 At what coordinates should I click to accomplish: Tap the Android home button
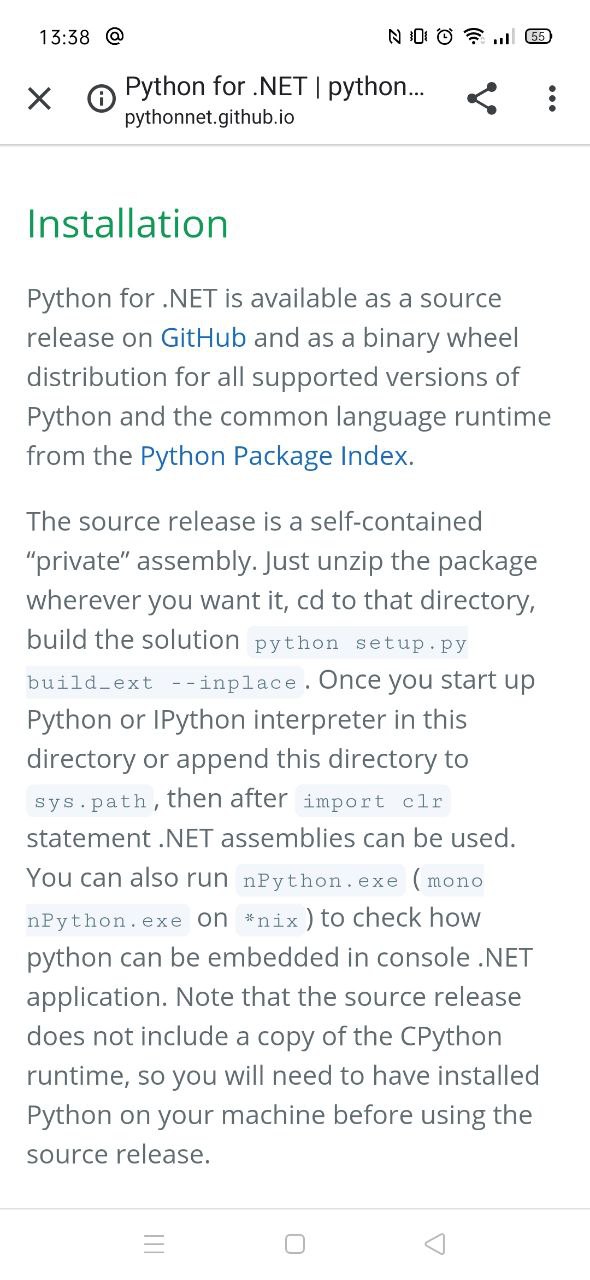(x=295, y=1244)
